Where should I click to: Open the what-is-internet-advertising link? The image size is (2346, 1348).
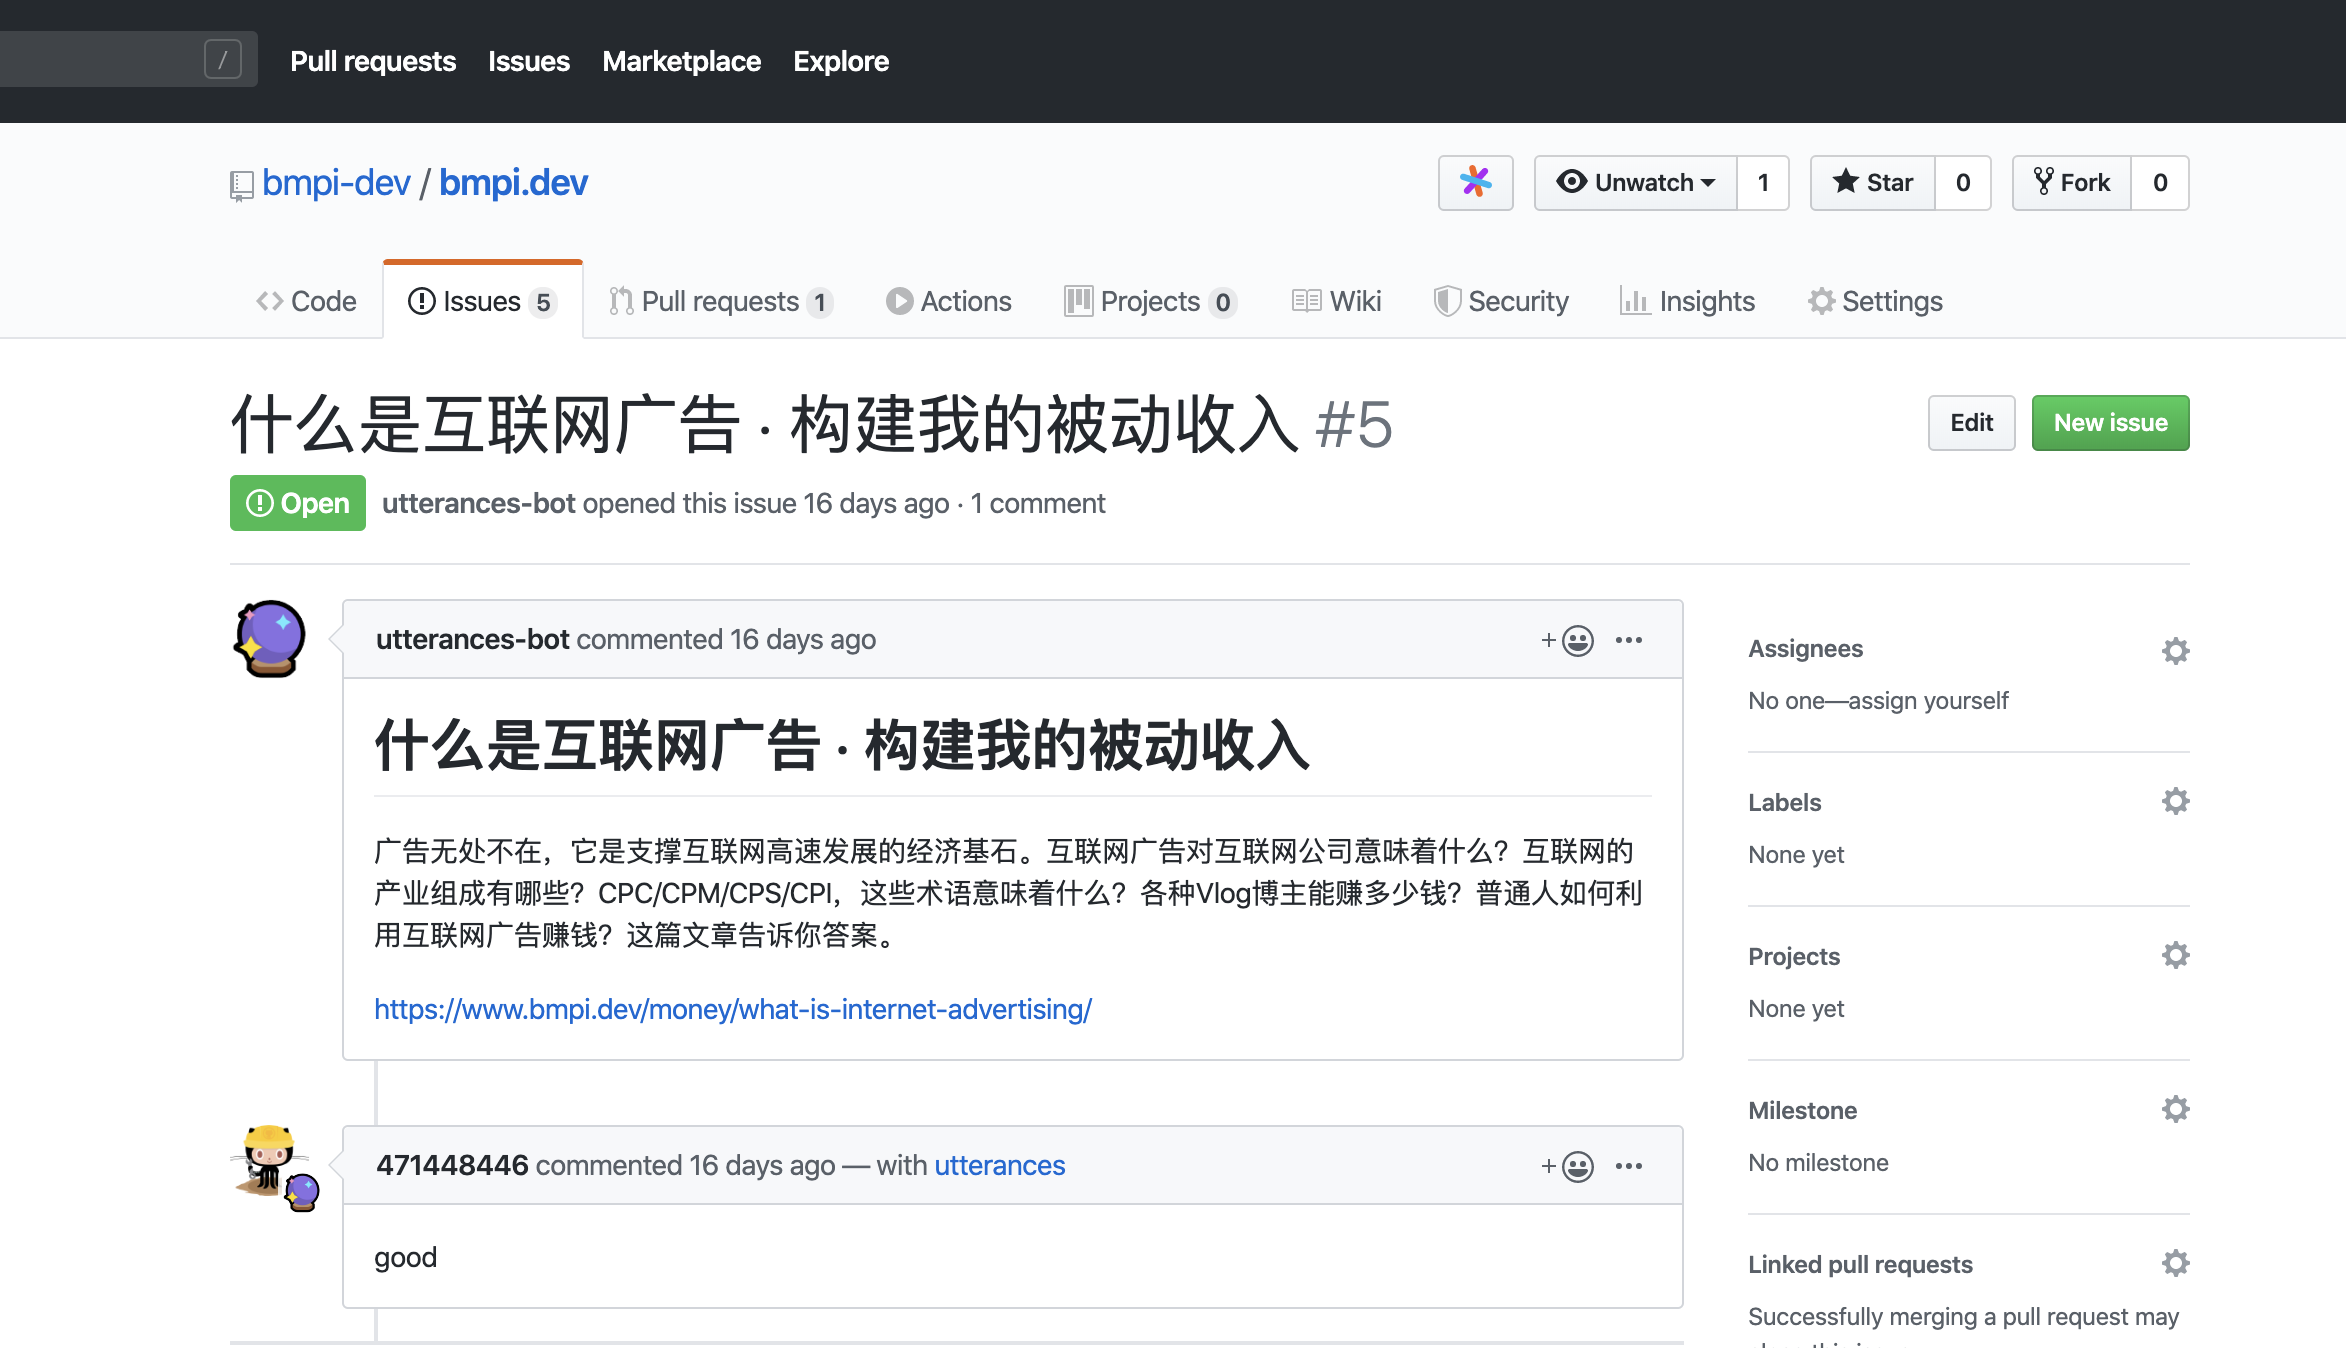(x=733, y=1009)
